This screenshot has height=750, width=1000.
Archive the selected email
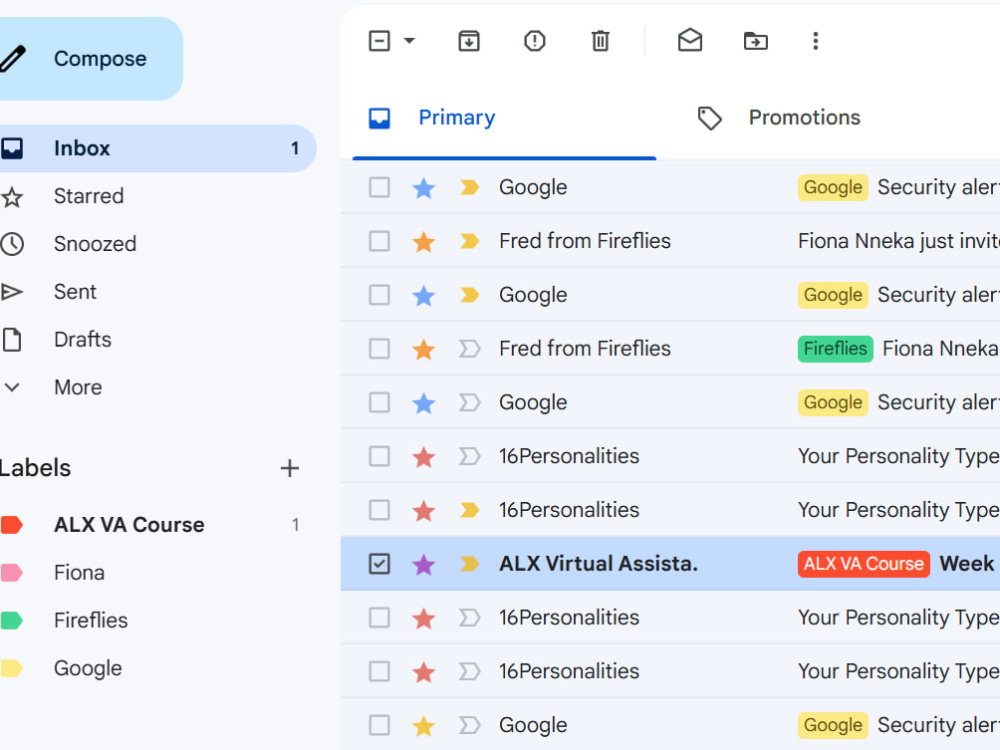[469, 41]
